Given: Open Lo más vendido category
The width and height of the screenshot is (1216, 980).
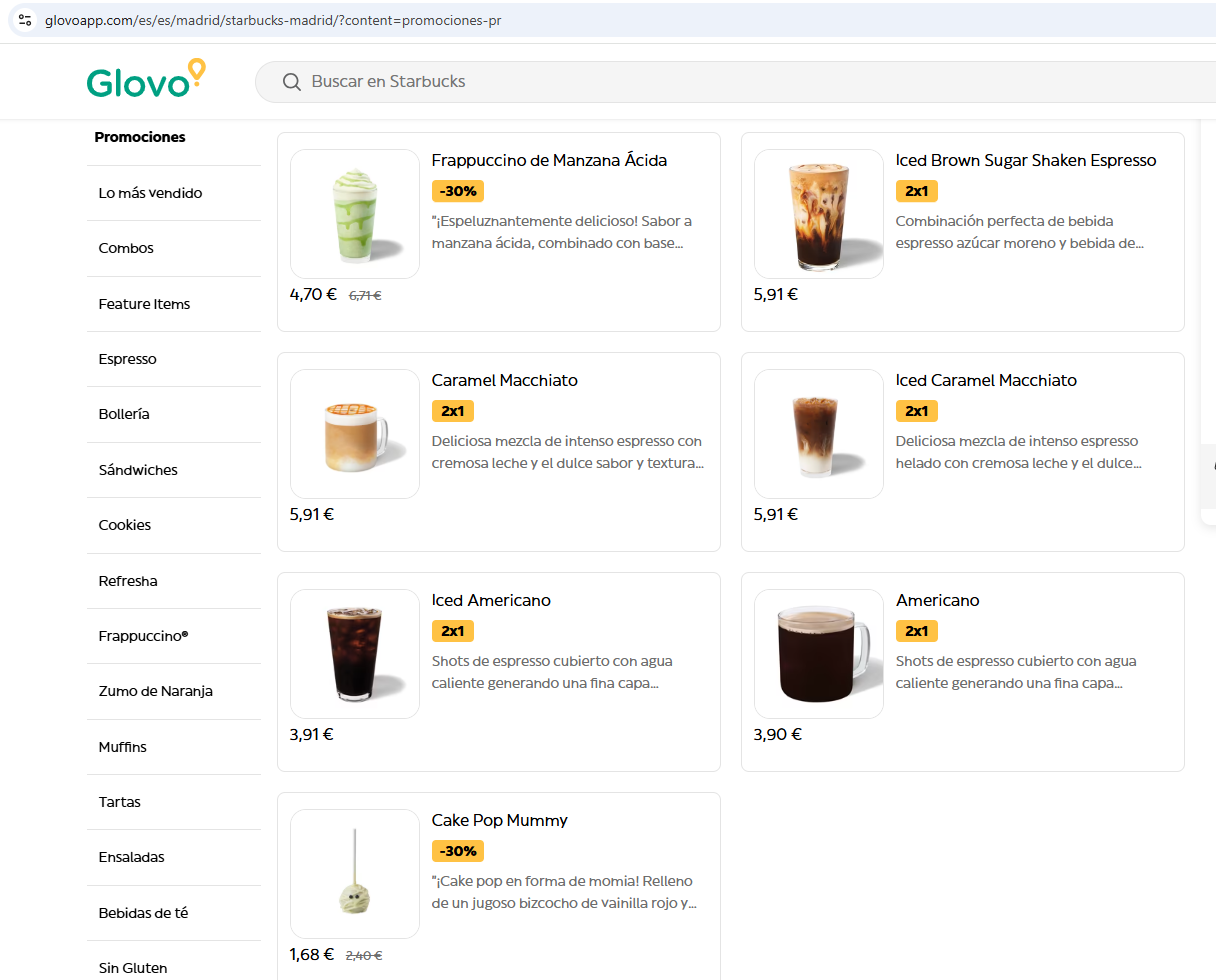Looking at the screenshot, I should [x=150, y=193].
